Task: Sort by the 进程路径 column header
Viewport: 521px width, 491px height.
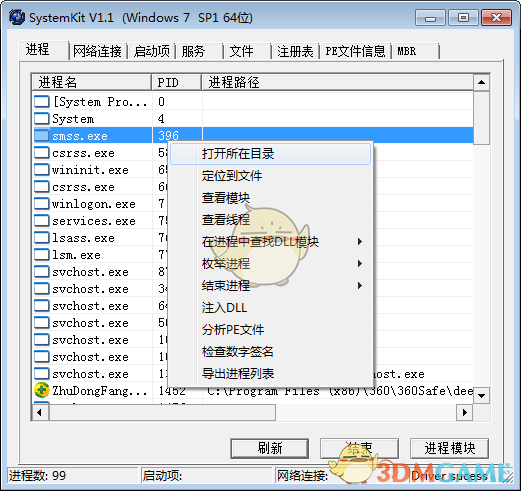Action: click(x=337, y=82)
